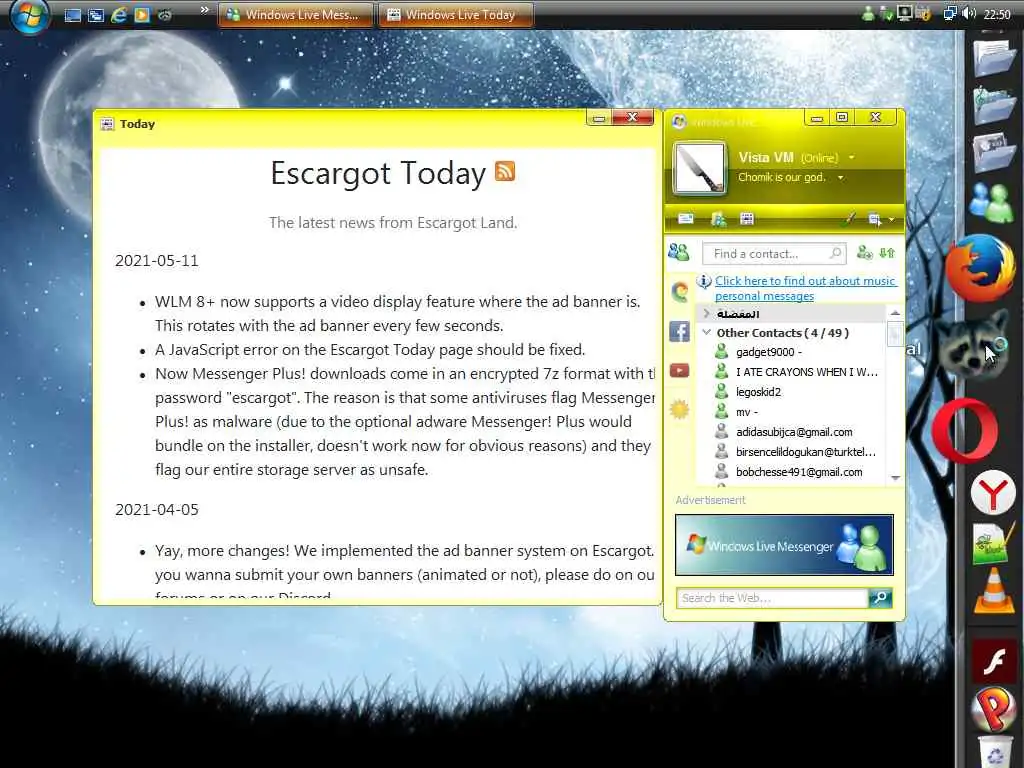Viewport: 1024px width, 768px height.
Task: Launch VLC media player from side dock
Action: click(993, 591)
